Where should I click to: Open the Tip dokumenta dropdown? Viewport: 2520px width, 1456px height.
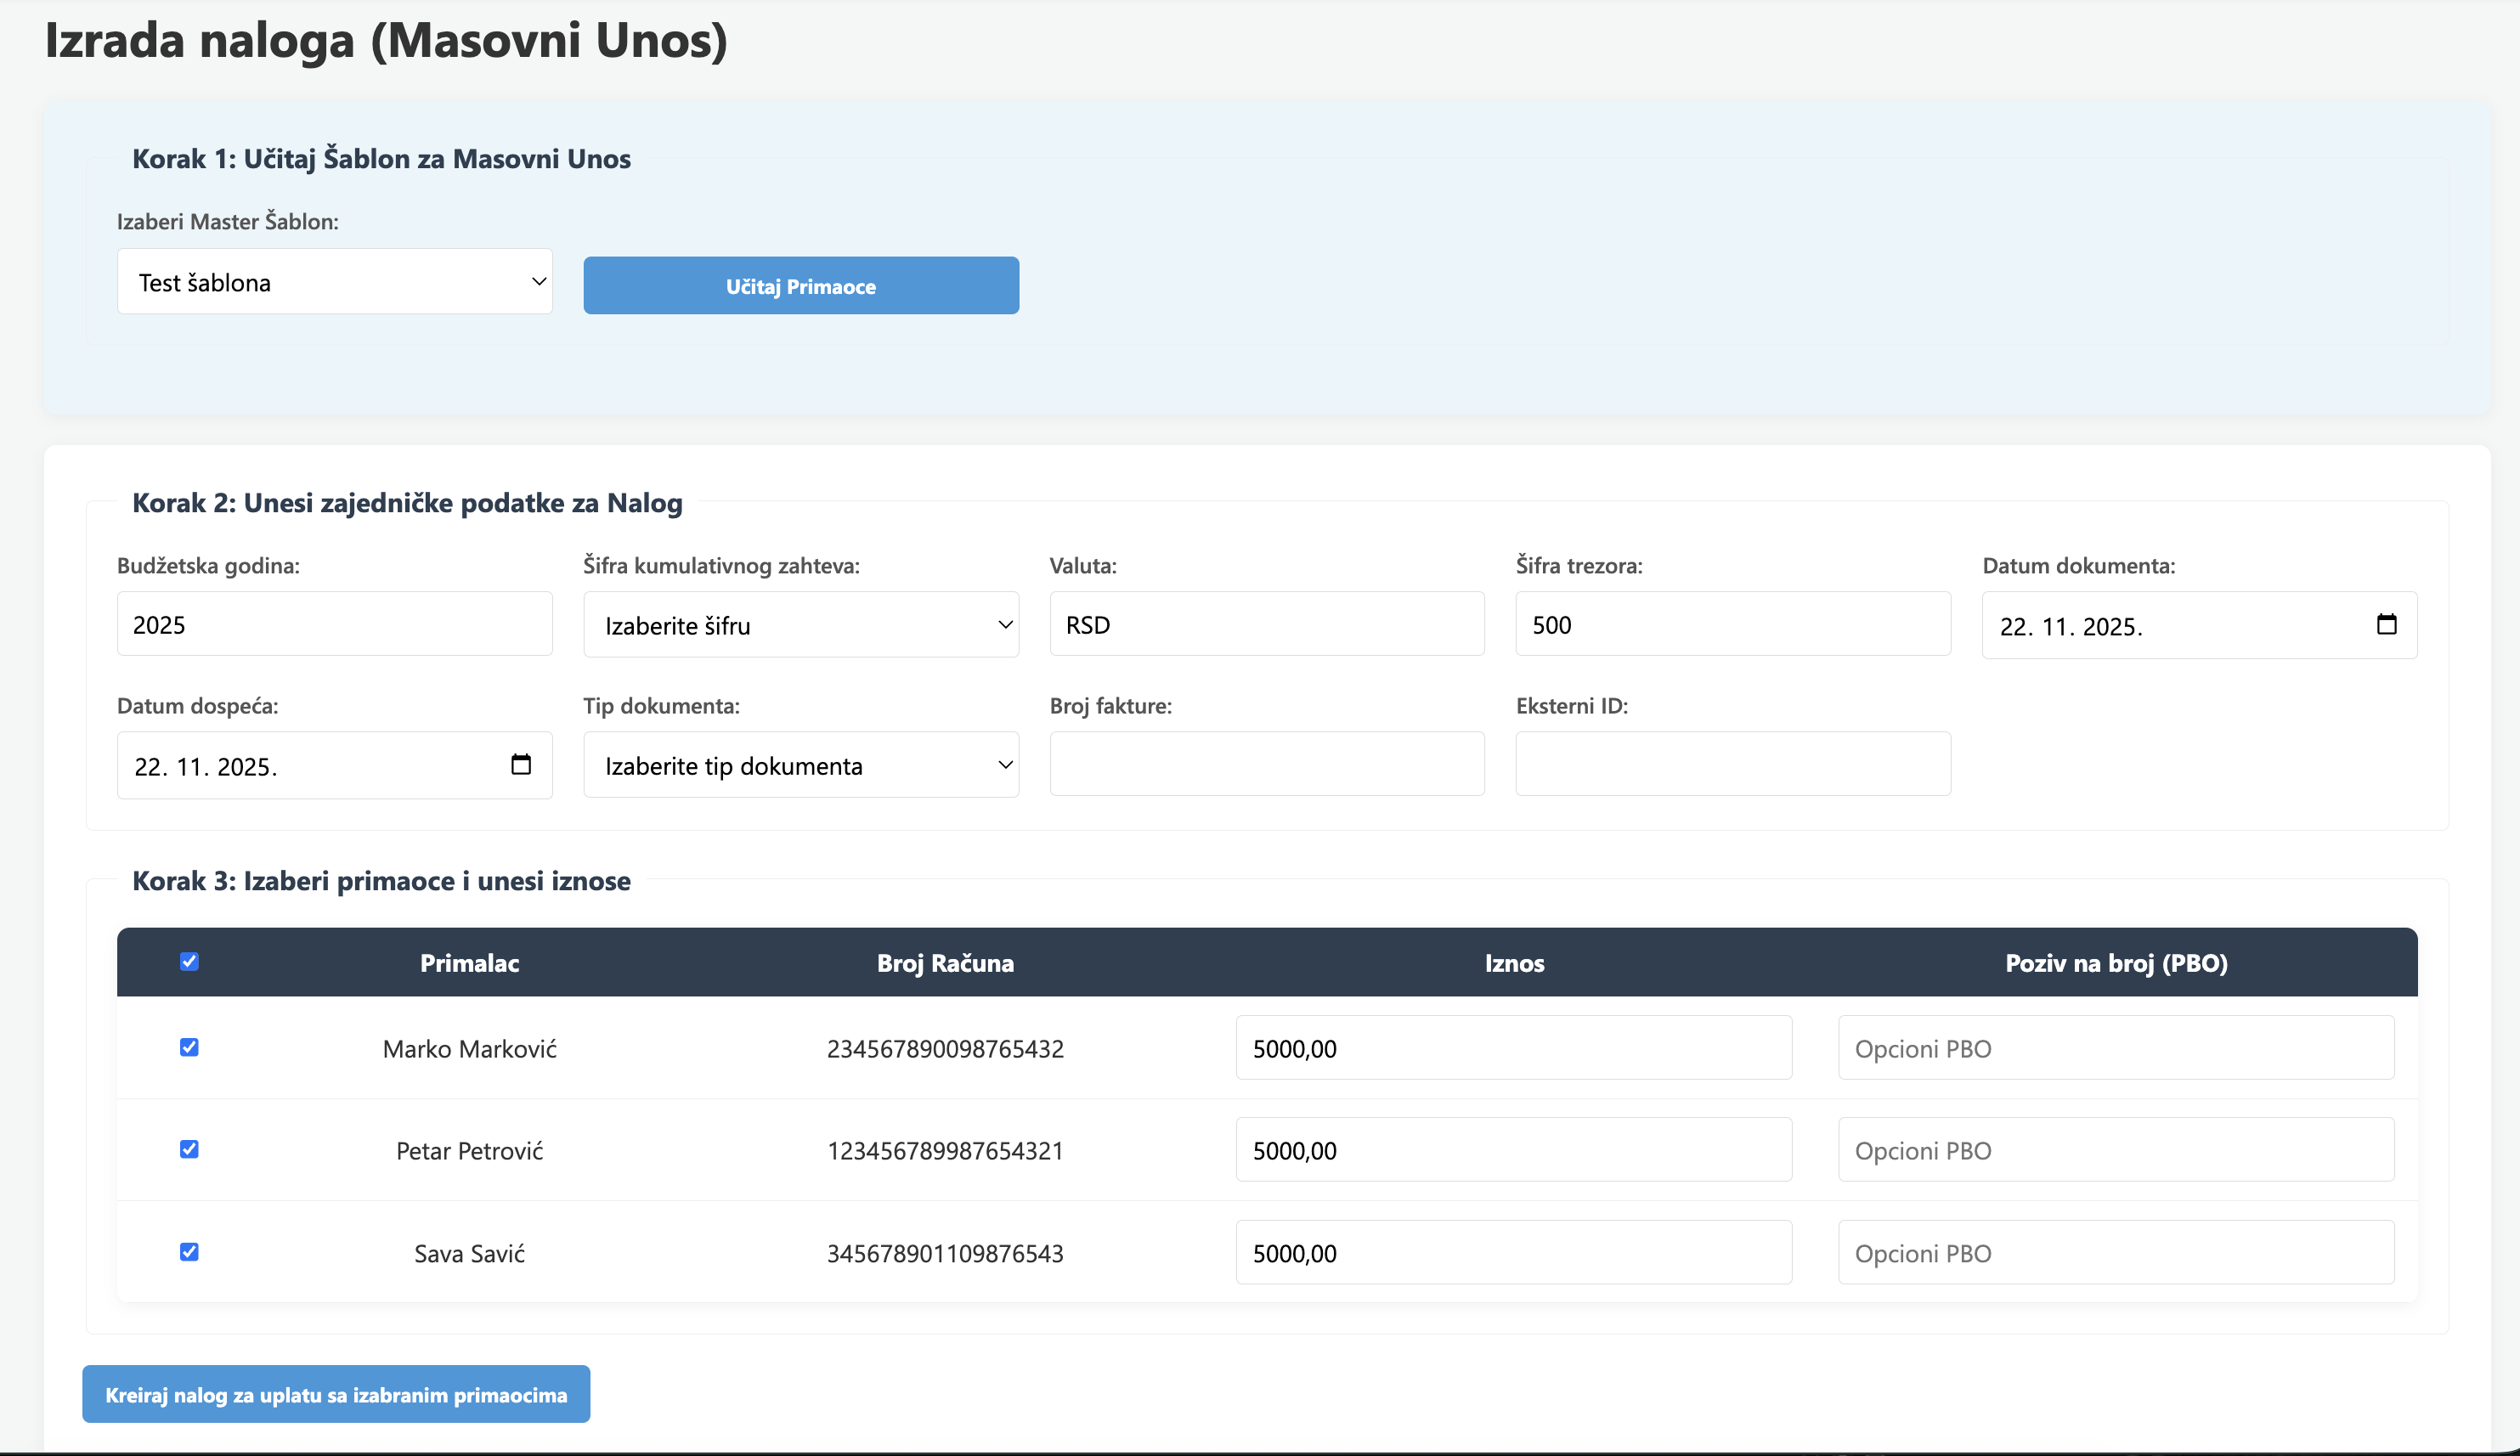[800, 764]
